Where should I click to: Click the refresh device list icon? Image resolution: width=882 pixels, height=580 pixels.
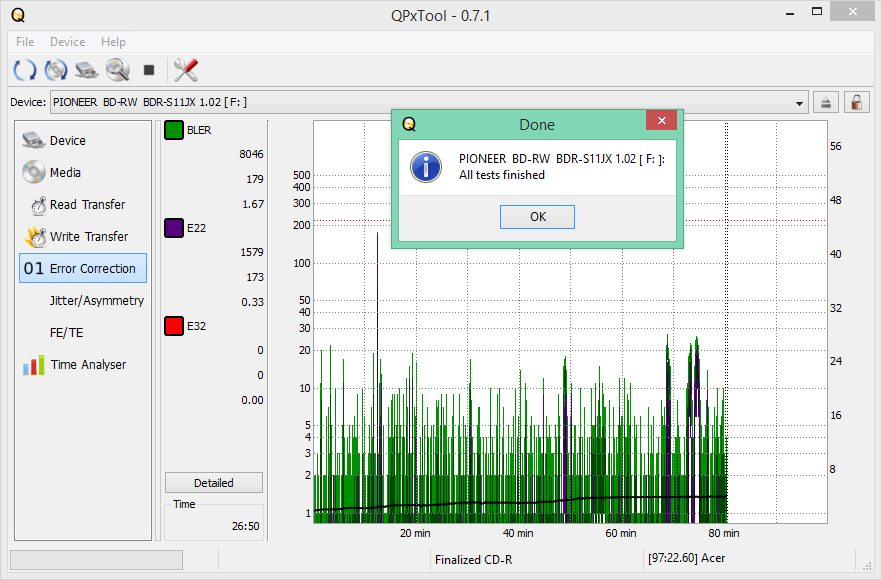coord(25,70)
